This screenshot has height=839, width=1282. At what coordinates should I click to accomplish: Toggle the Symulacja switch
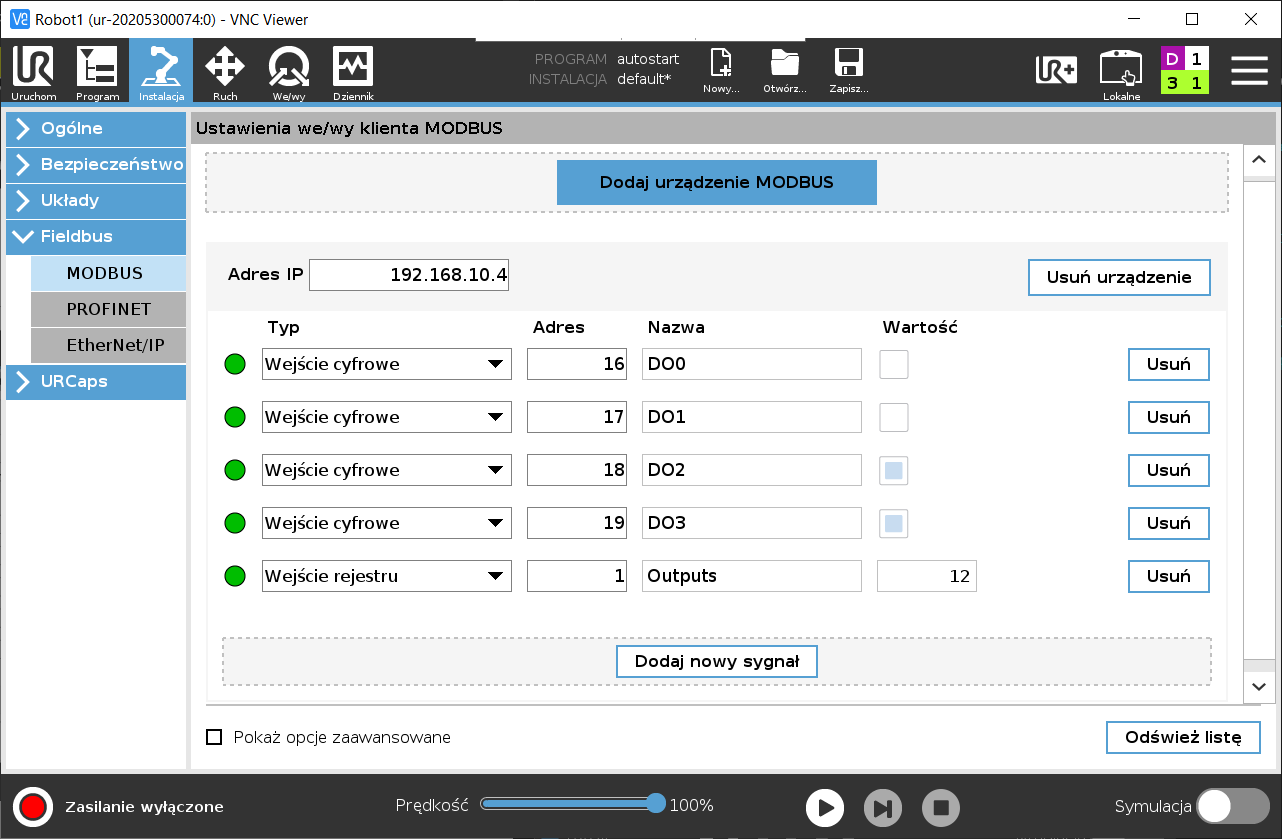point(1233,806)
